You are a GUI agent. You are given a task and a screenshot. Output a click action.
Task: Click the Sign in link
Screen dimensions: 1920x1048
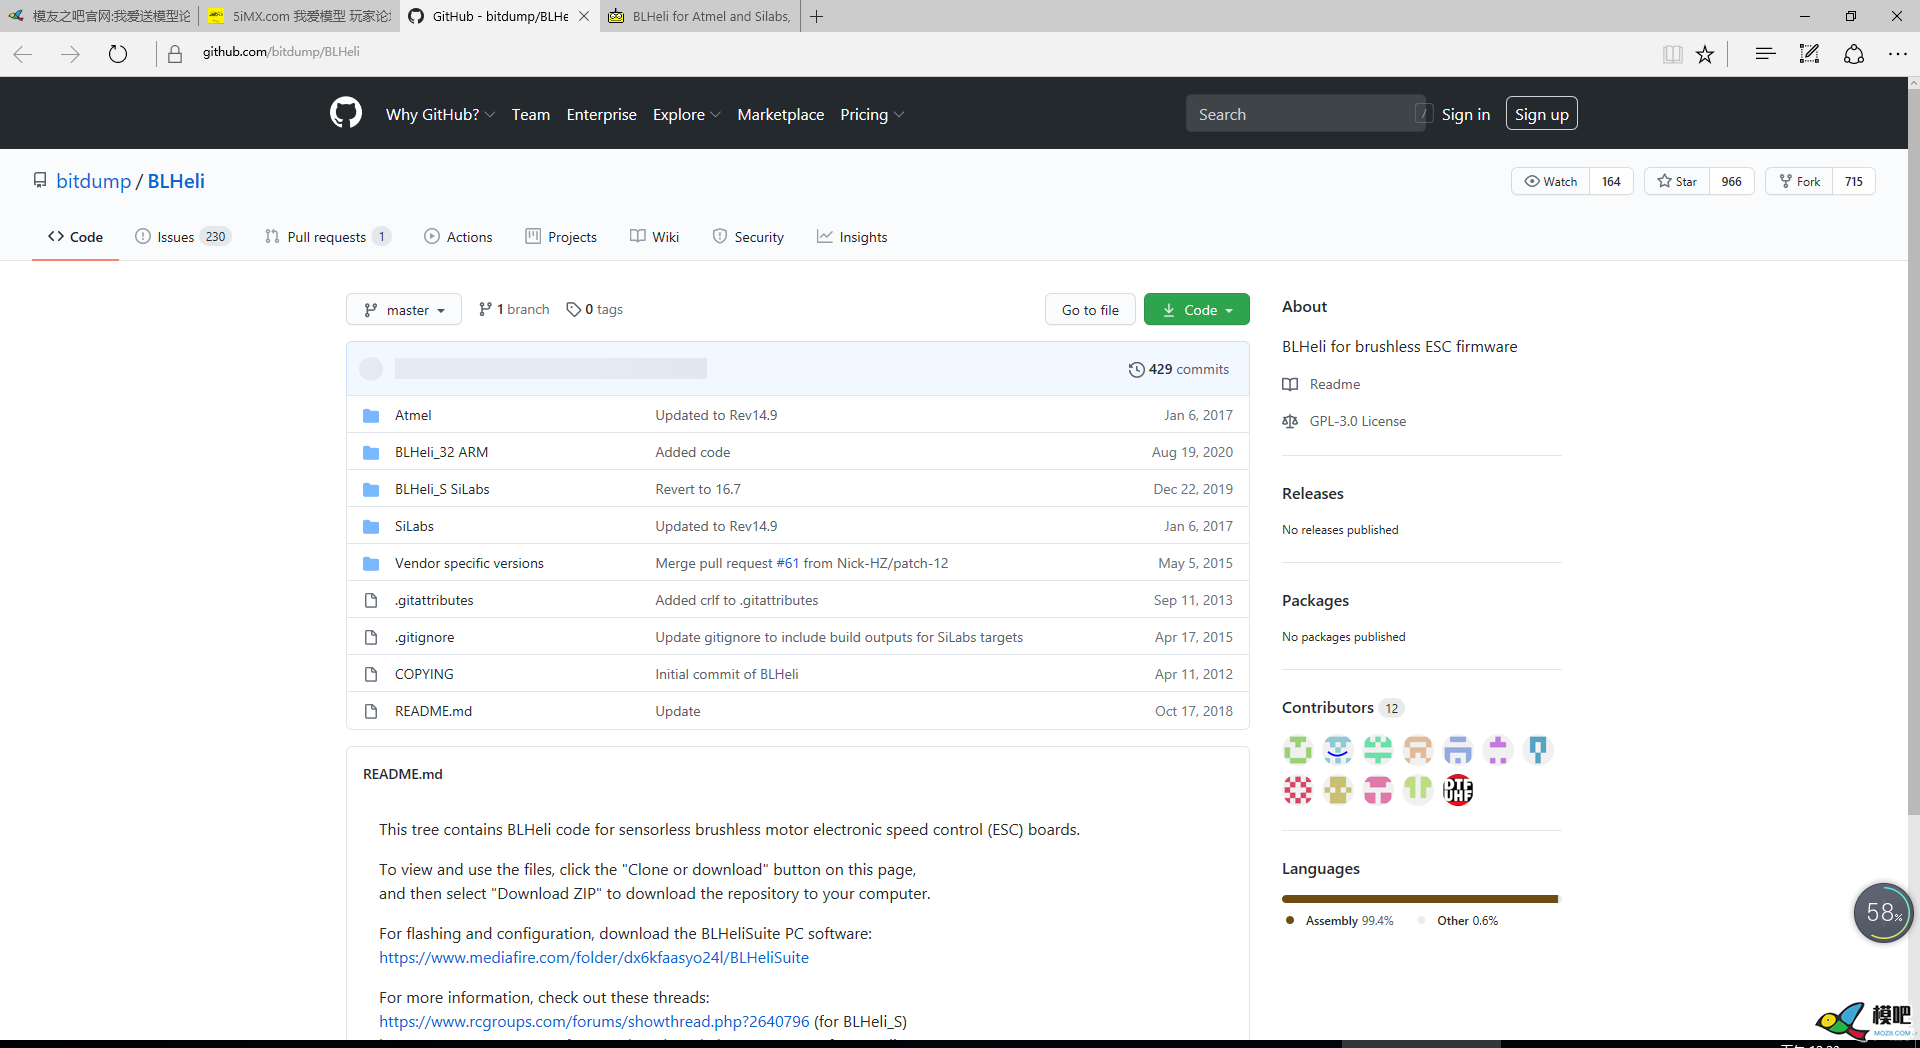1465,114
